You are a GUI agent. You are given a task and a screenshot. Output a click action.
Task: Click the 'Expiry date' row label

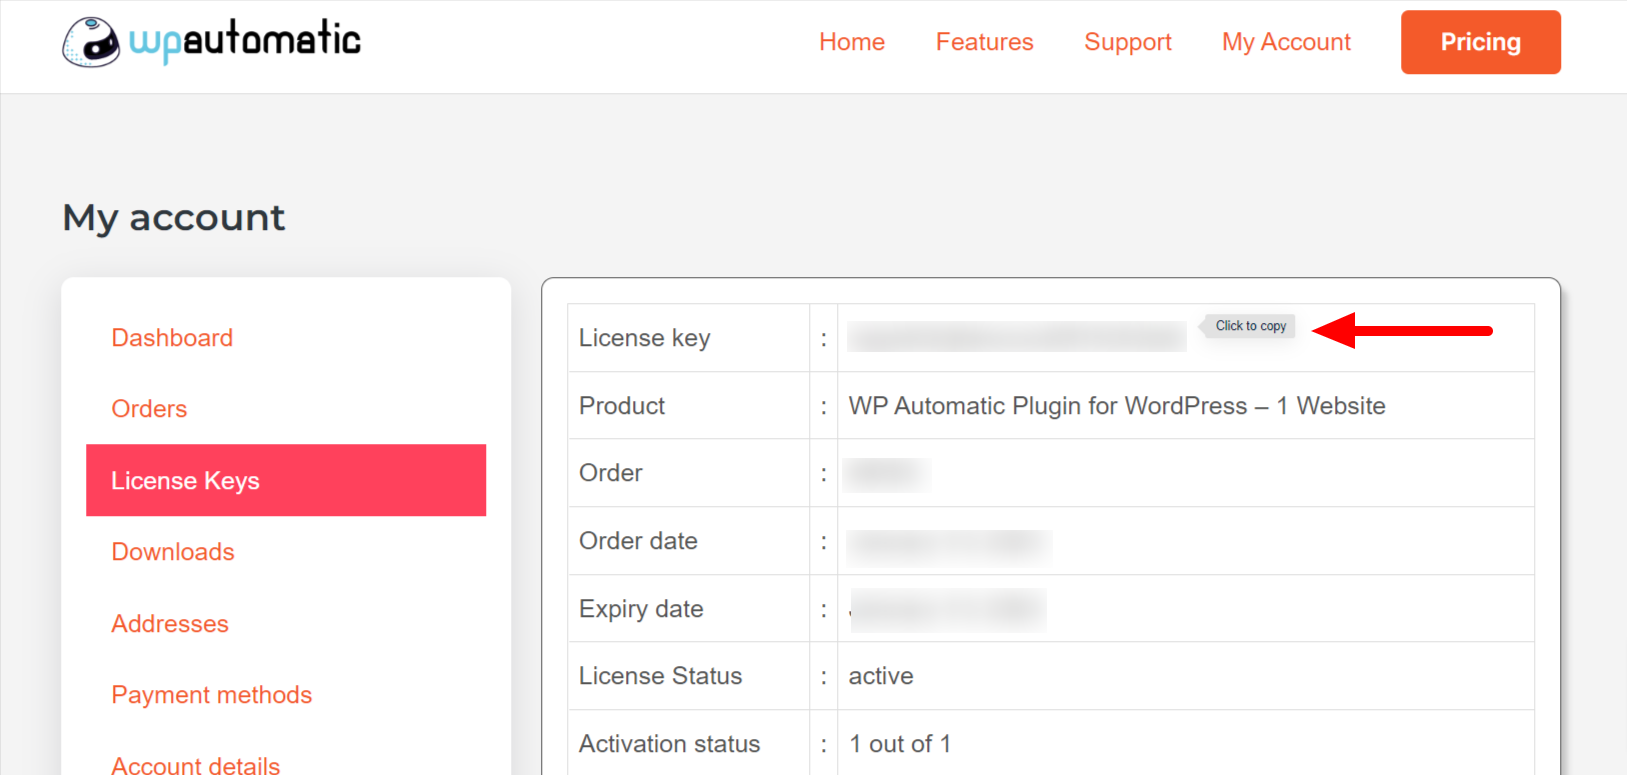point(641,609)
